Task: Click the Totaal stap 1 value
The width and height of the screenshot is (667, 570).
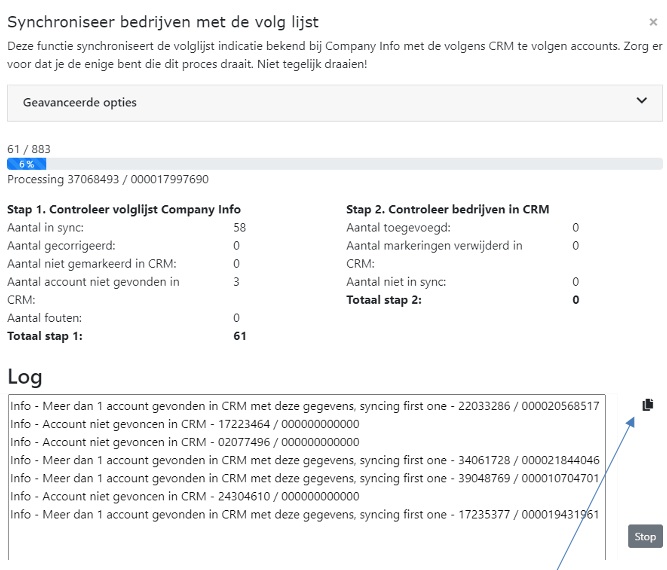Action: [239, 336]
